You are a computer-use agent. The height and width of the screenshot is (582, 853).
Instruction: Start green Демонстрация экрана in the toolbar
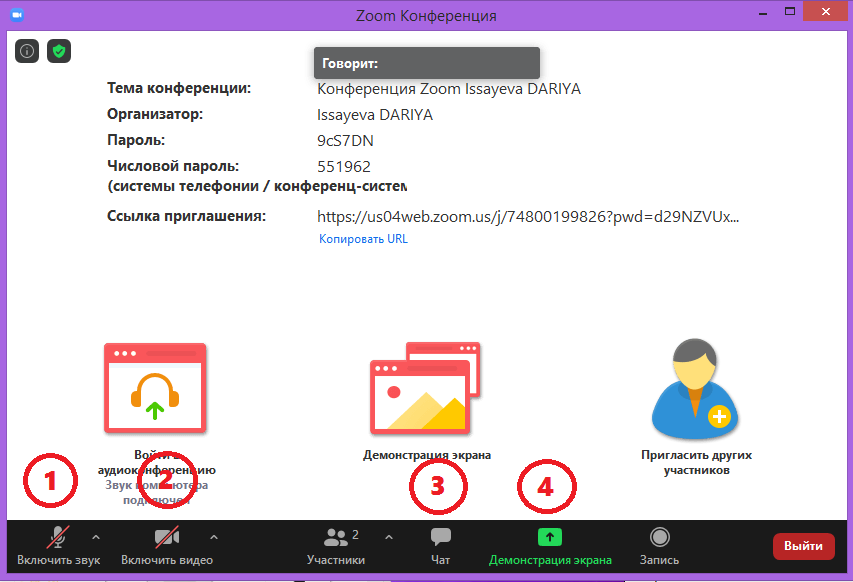[550, 546]
